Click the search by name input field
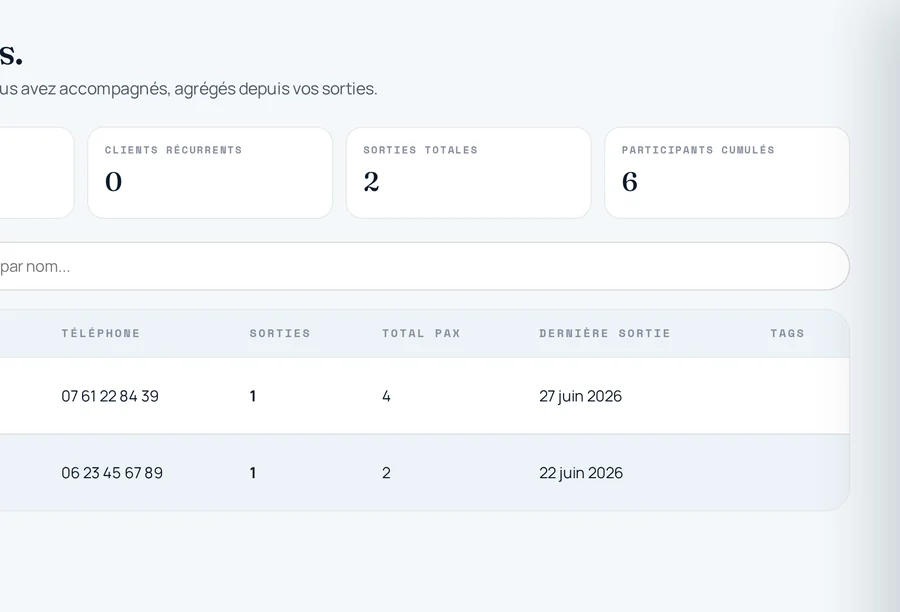The image size is (900, 612). coord(424,266)
